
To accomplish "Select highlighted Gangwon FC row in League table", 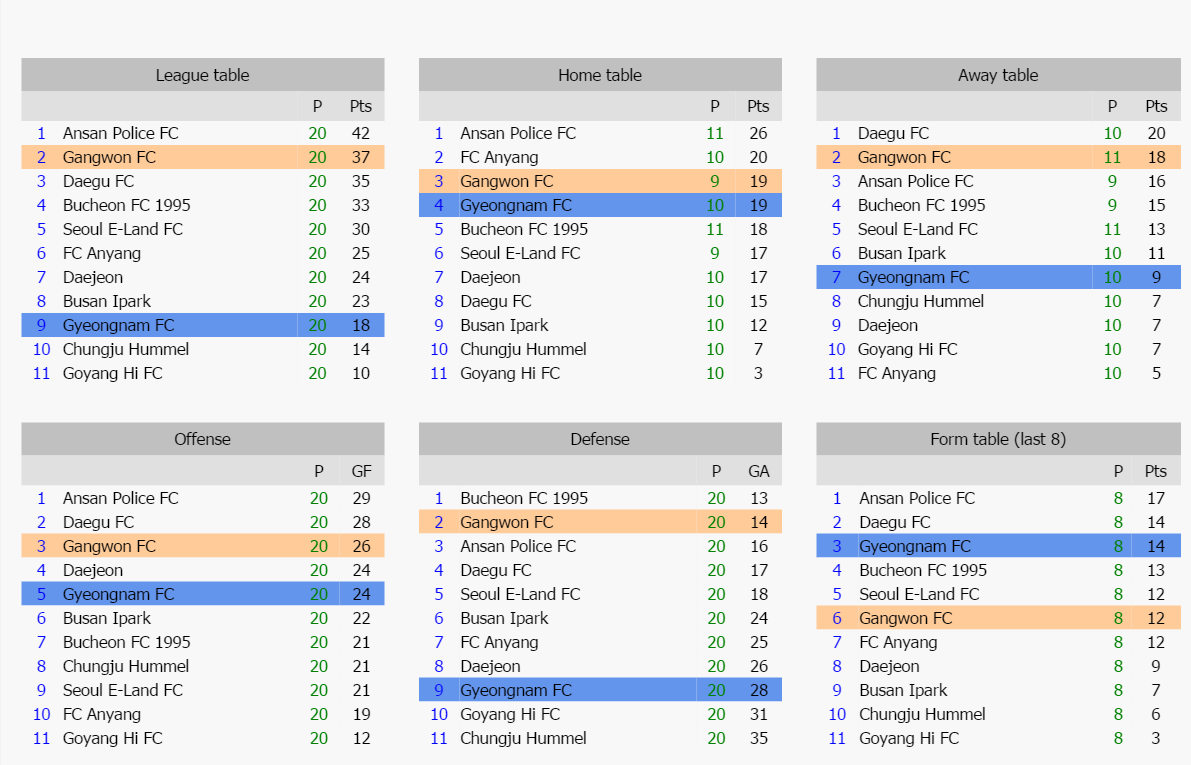I will click(203, 157).
